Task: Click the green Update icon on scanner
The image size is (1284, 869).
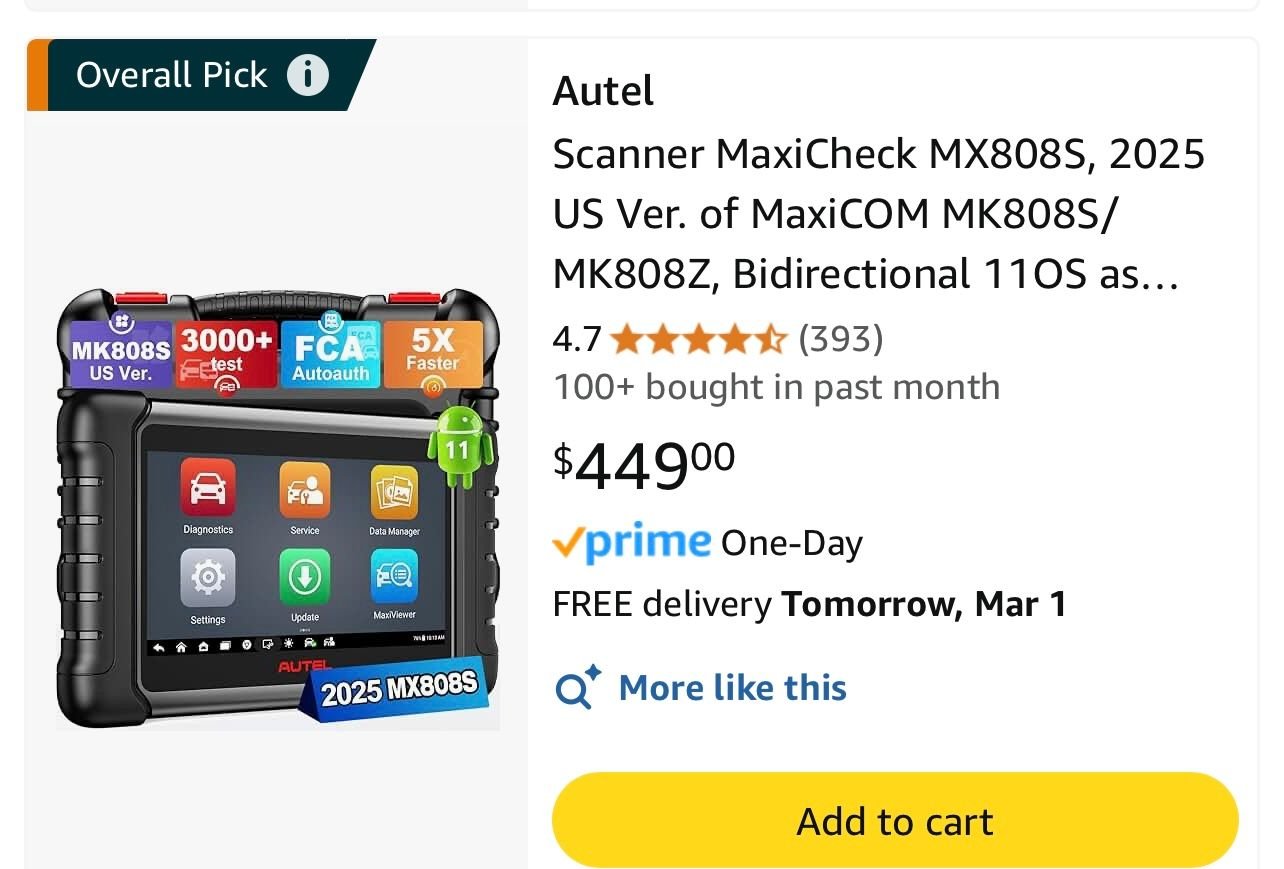Action: tap(305, 576)
